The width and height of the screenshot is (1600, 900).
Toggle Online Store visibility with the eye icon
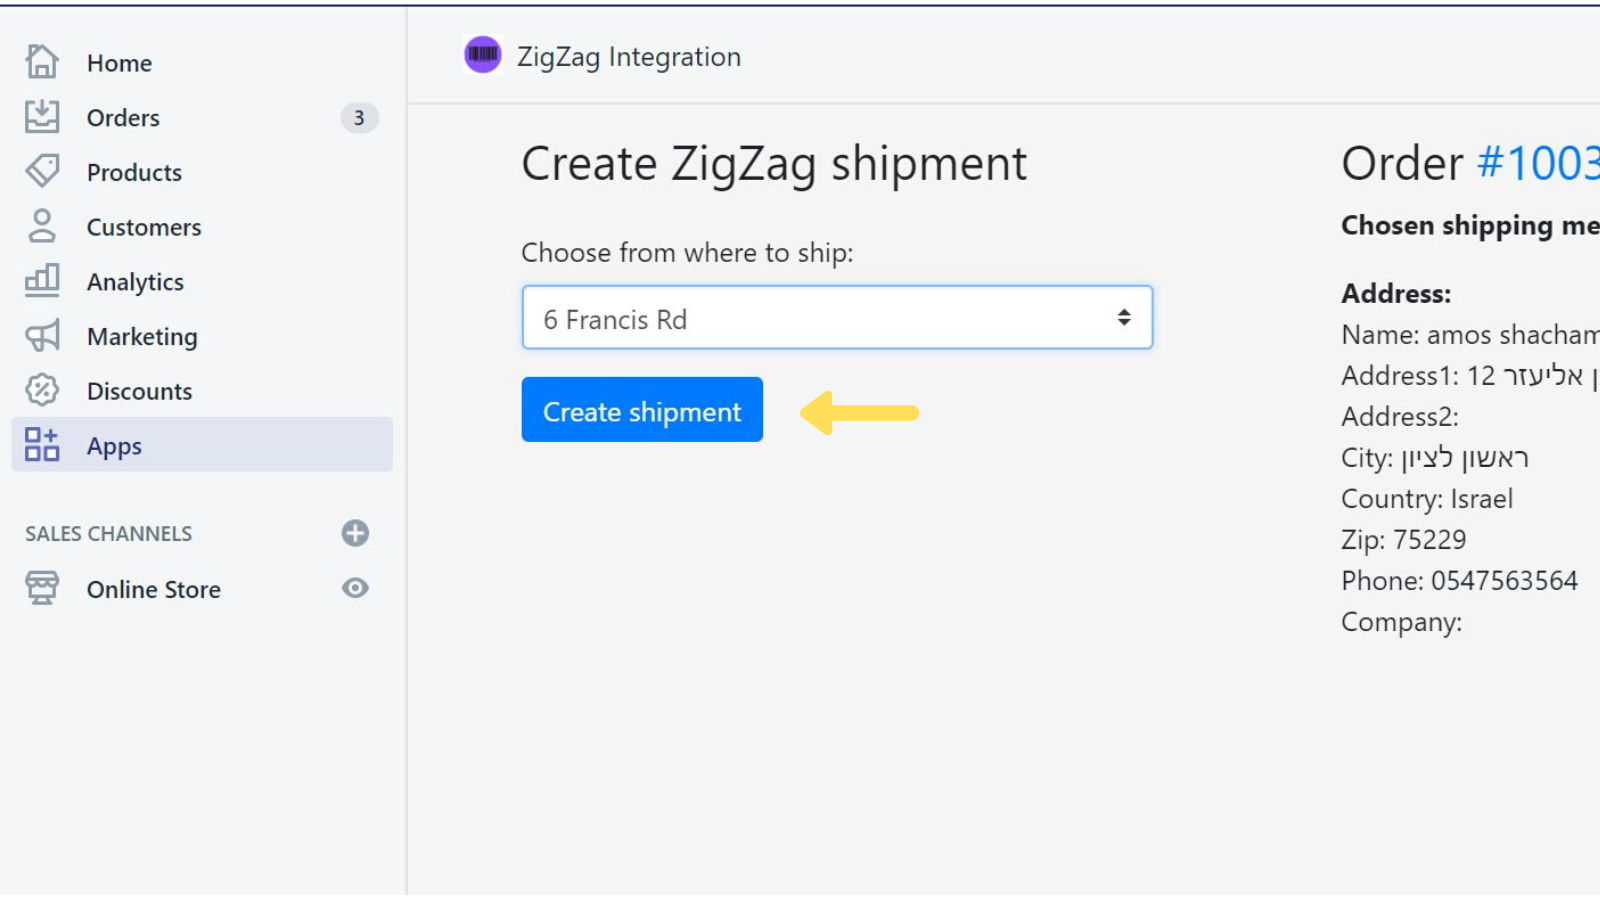(355, 589)
